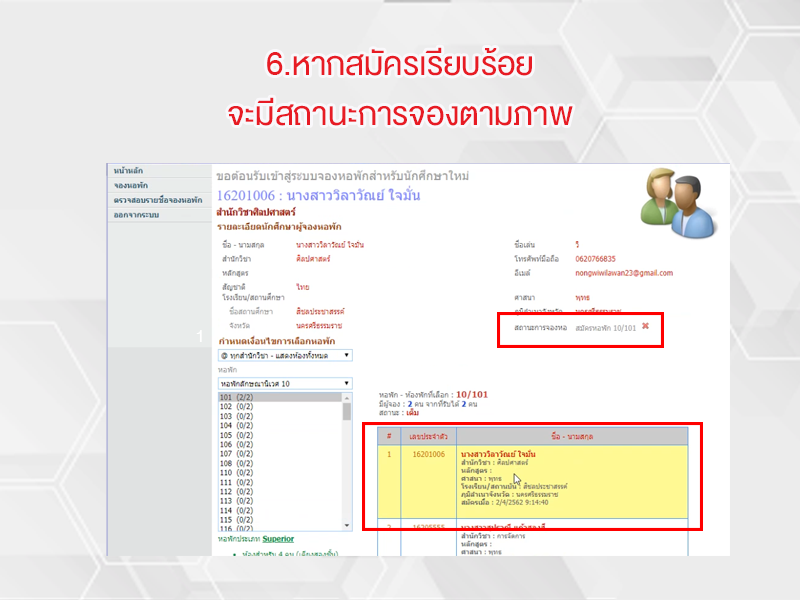Click the เลขประจำตัว column header

(433, 436)
